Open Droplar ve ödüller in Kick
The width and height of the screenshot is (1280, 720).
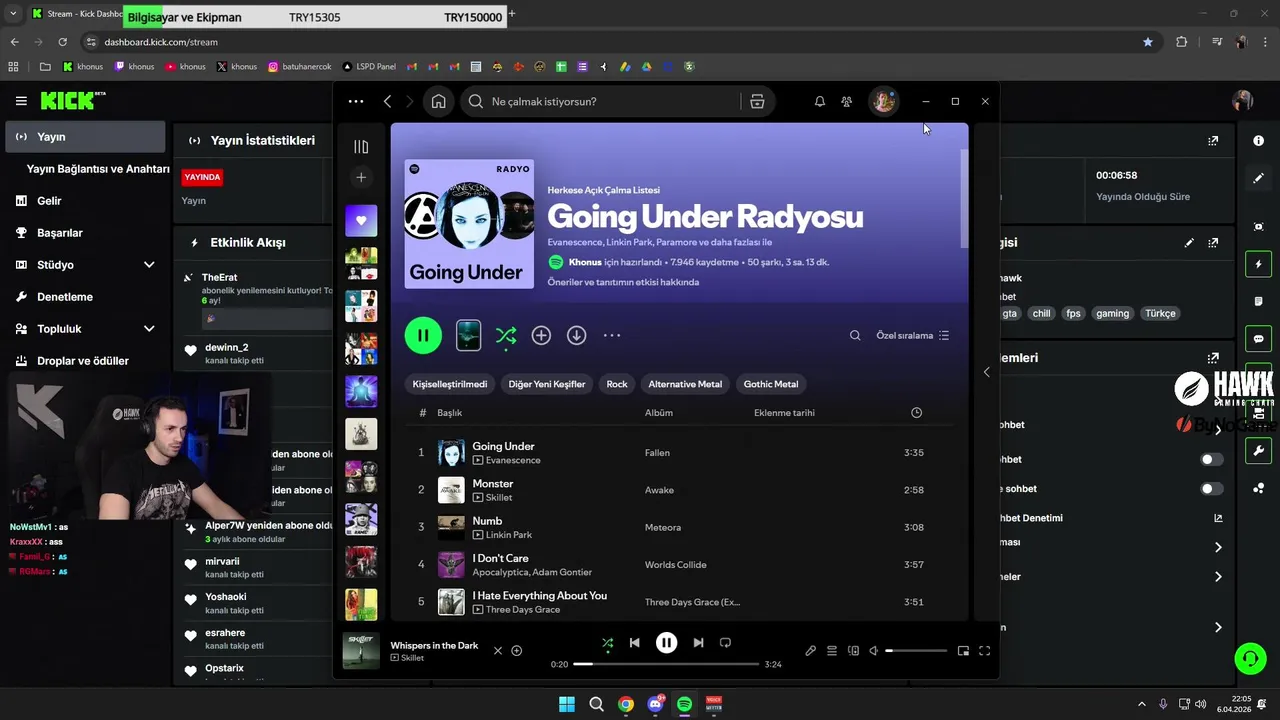(x=85, y=361)
